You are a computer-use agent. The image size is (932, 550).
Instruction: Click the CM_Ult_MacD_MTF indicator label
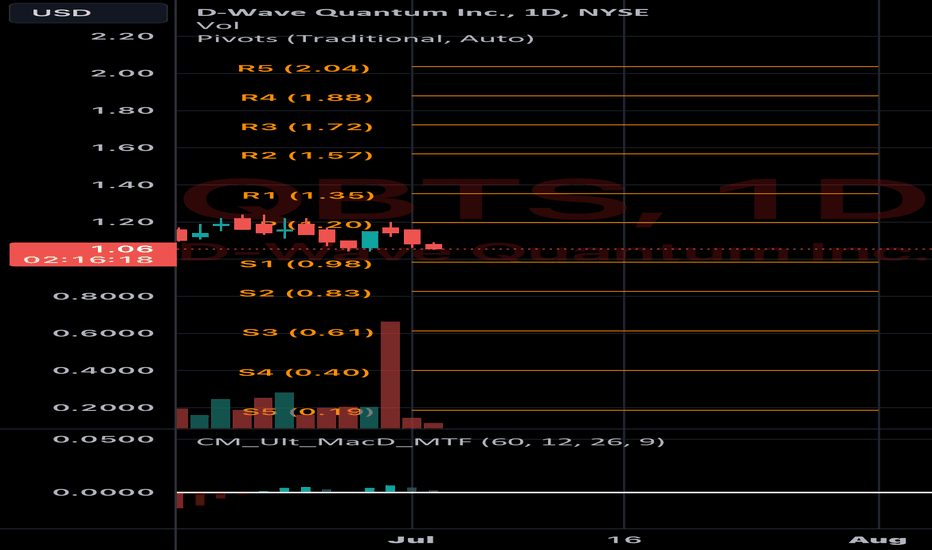(430, 442)
